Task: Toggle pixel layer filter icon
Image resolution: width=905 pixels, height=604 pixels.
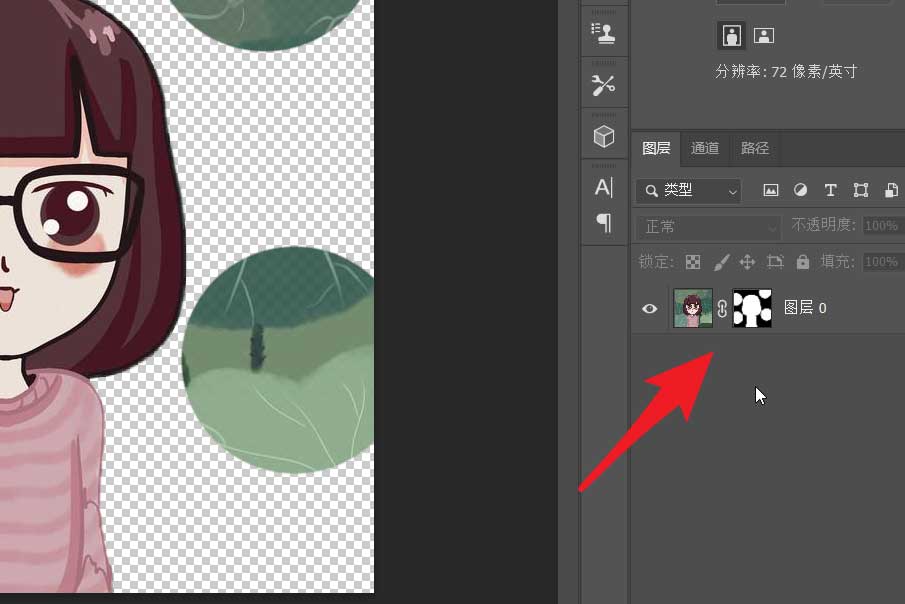Action: coord(771,190)
